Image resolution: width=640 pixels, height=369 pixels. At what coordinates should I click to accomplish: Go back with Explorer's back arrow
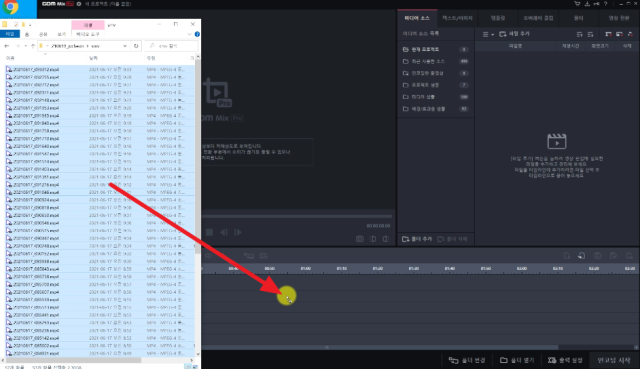[x=7, y=46]
